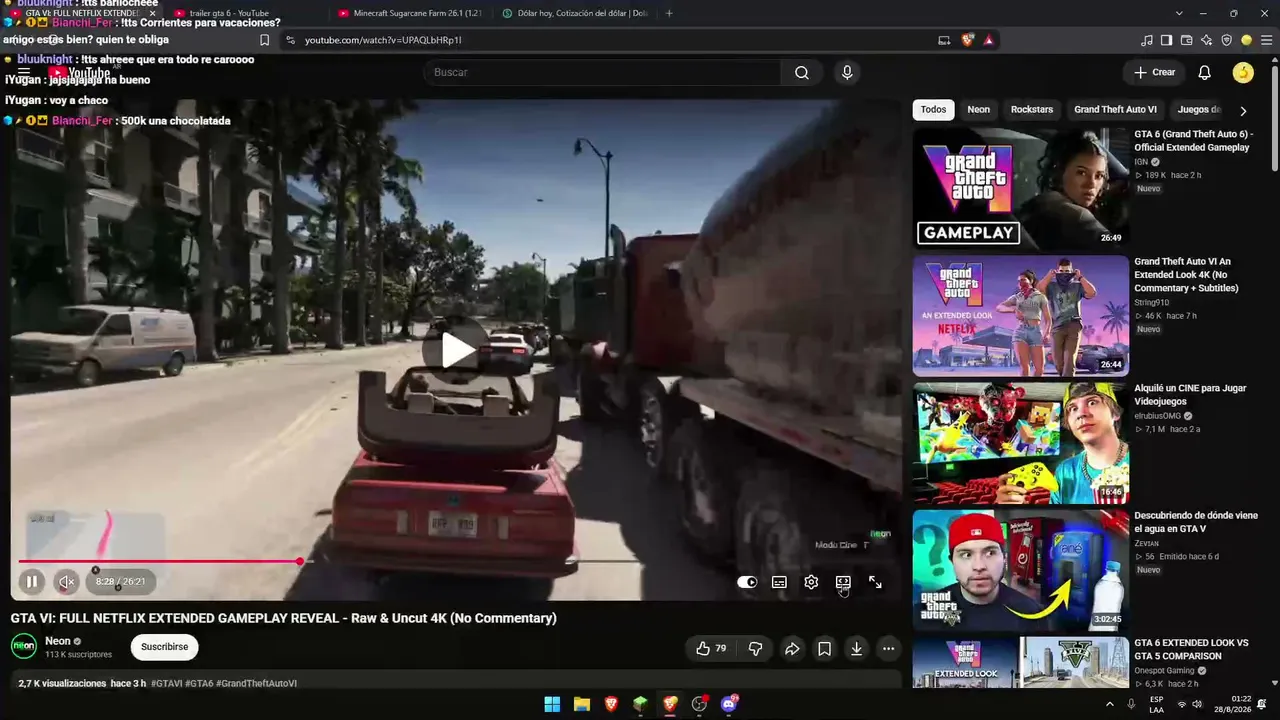Screen dimensions: 1280x720
Task: Click the install-app icon in the address bar
Action: 944,40
